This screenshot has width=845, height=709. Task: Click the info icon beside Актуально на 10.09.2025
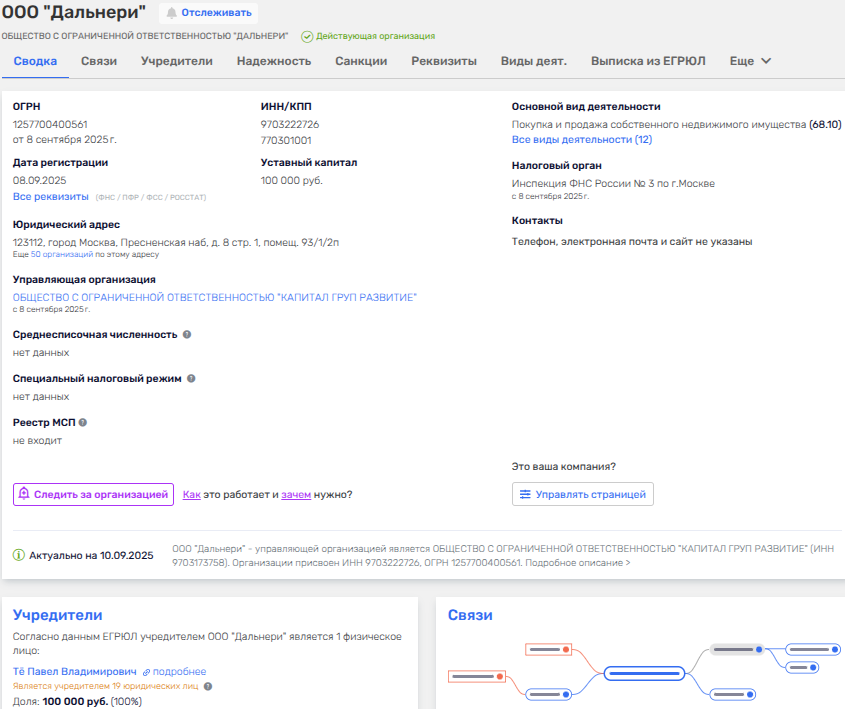tap(19, 555)
